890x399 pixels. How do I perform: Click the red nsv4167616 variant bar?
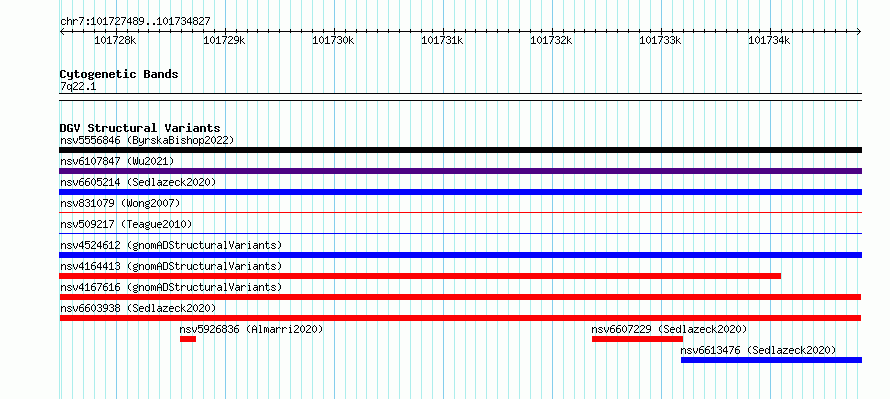(460, 297)
